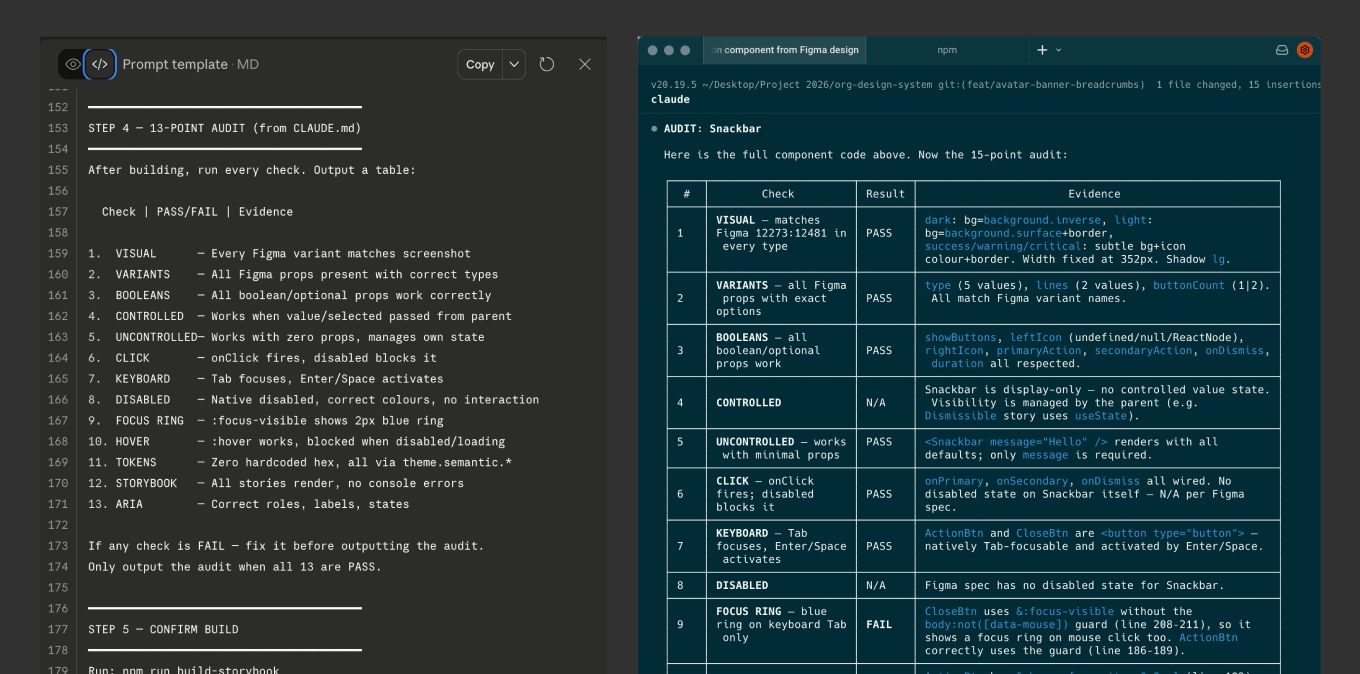The width and height of the screenshot is (1360, 674).
Task: Close the Prompt template panel
Action: (x=585, y=64)
